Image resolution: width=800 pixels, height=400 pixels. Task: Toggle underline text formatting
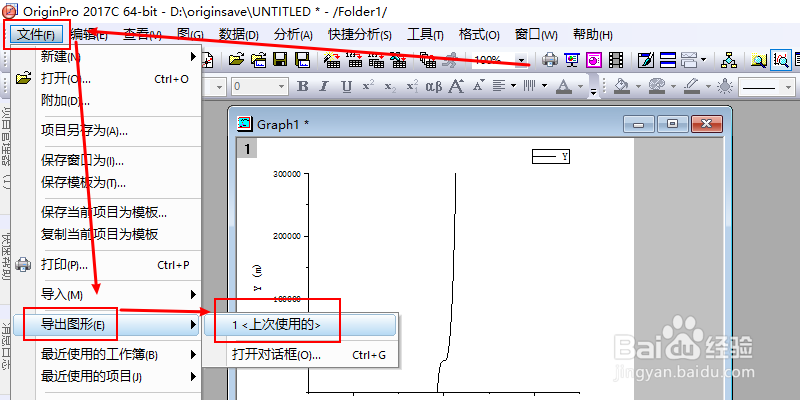pyautogui.click(x=347, y=86)
